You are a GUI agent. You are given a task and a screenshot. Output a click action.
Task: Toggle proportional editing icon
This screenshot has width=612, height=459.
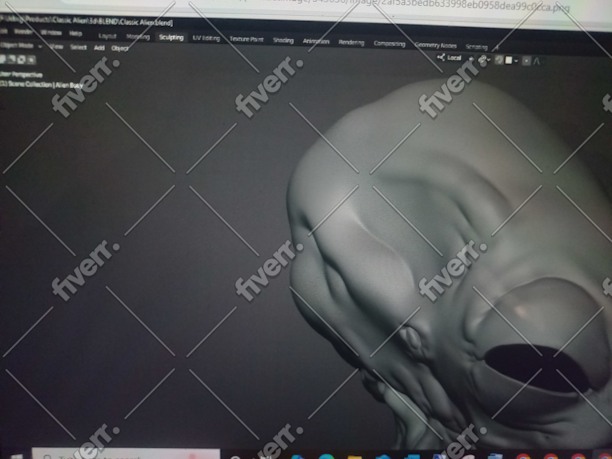(526, 61)
